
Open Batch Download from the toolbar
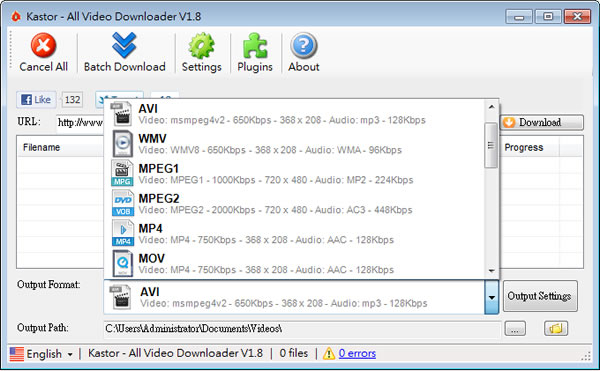(124, 52)
